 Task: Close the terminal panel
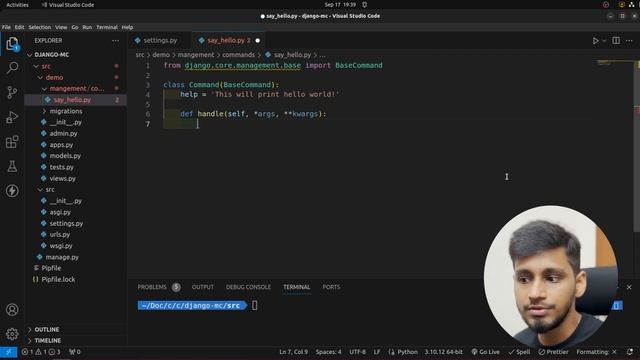[x=629, y=287]
